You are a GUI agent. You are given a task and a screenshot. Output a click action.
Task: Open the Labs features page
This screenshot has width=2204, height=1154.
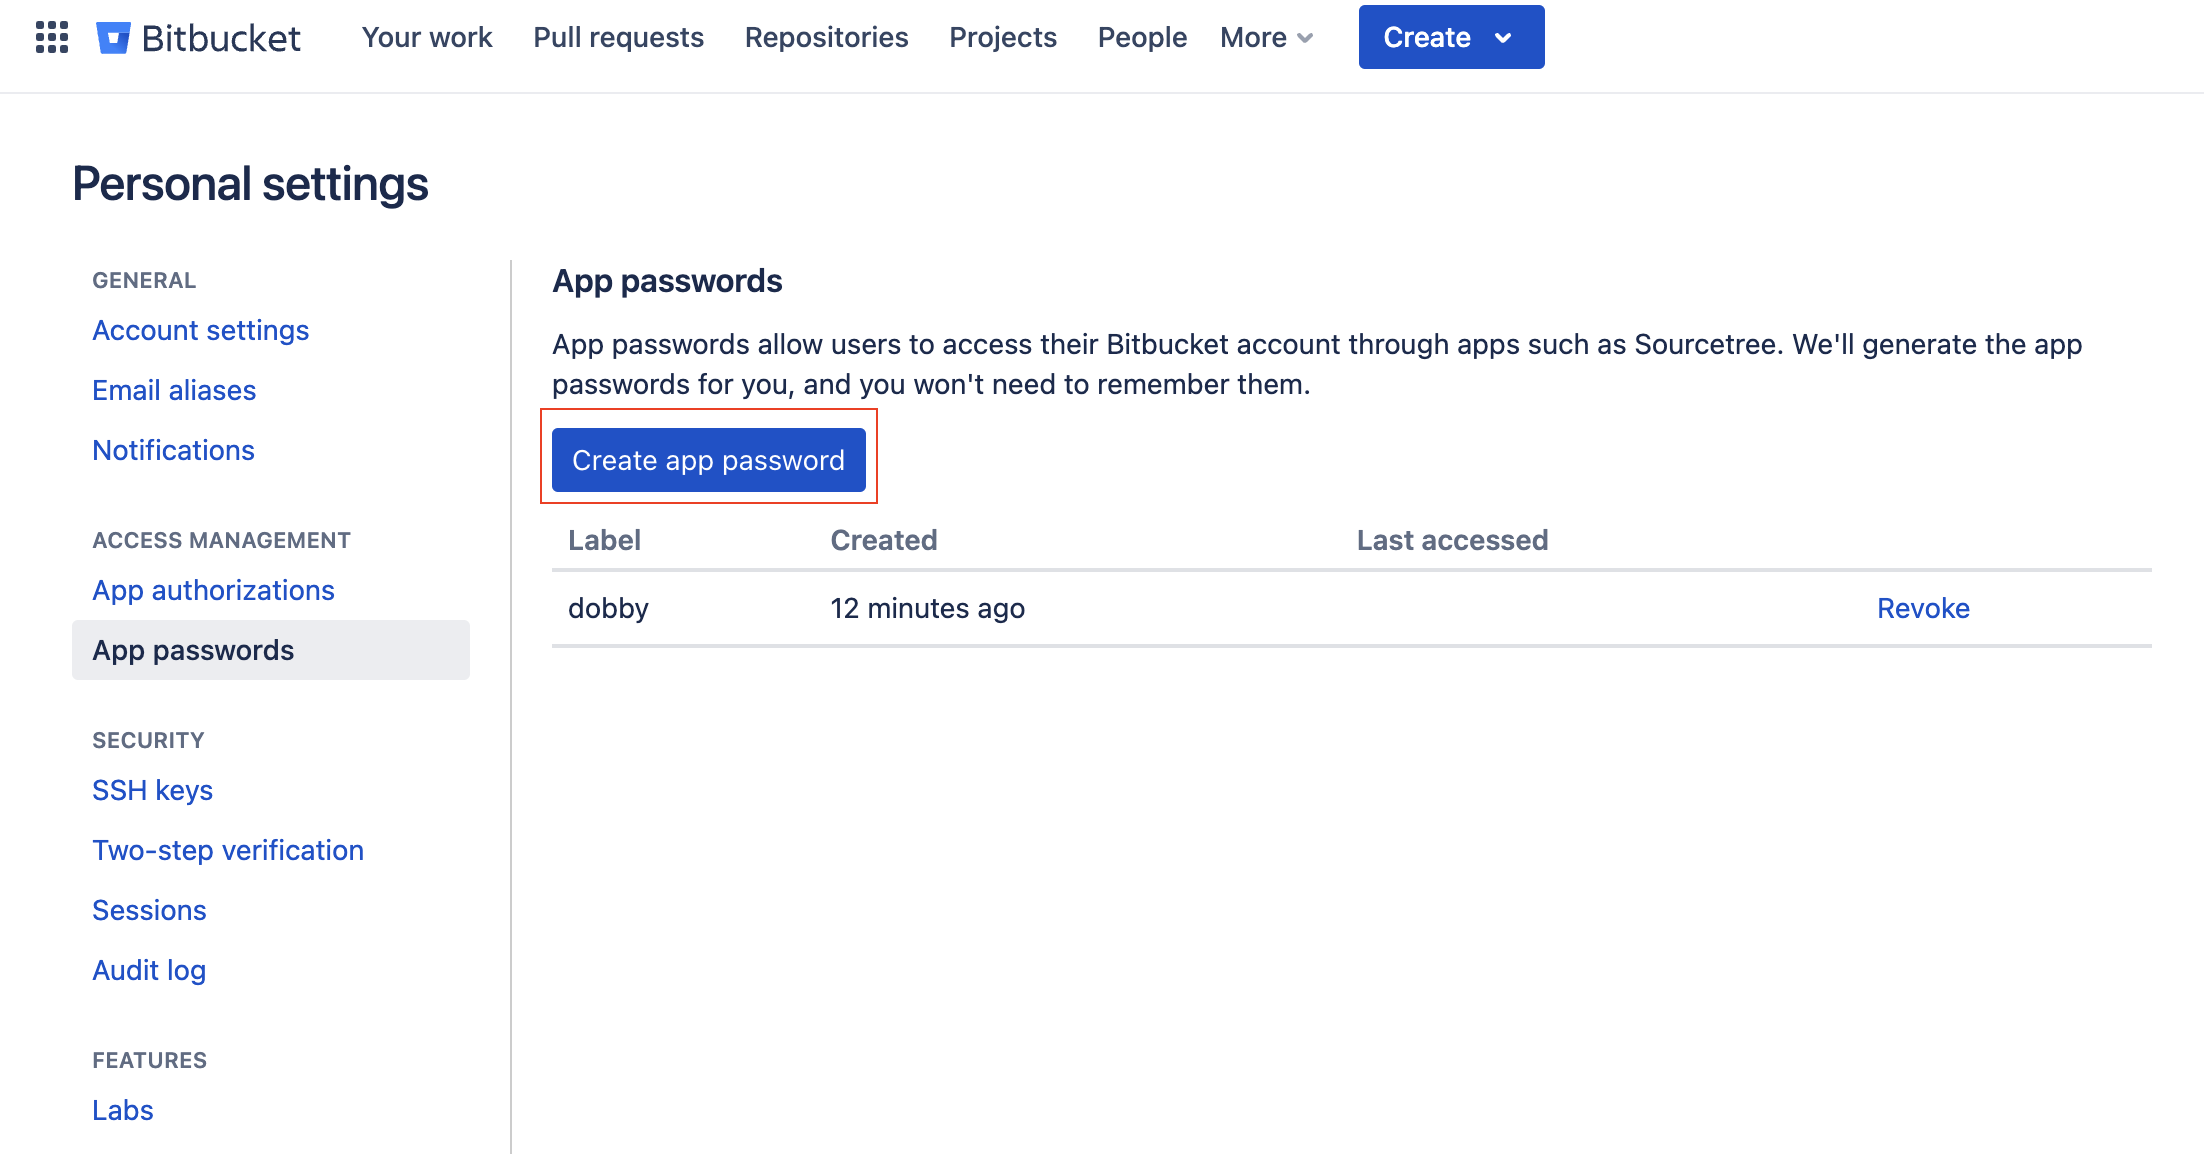(122, 1110)
